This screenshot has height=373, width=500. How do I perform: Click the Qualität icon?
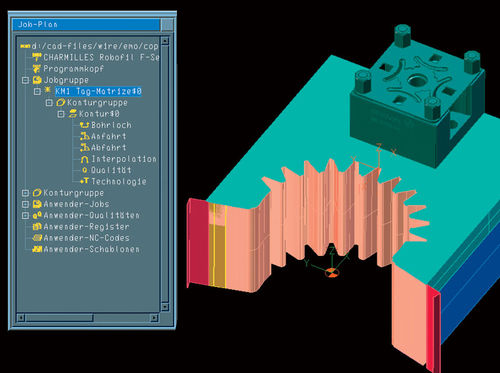(85, 170)
